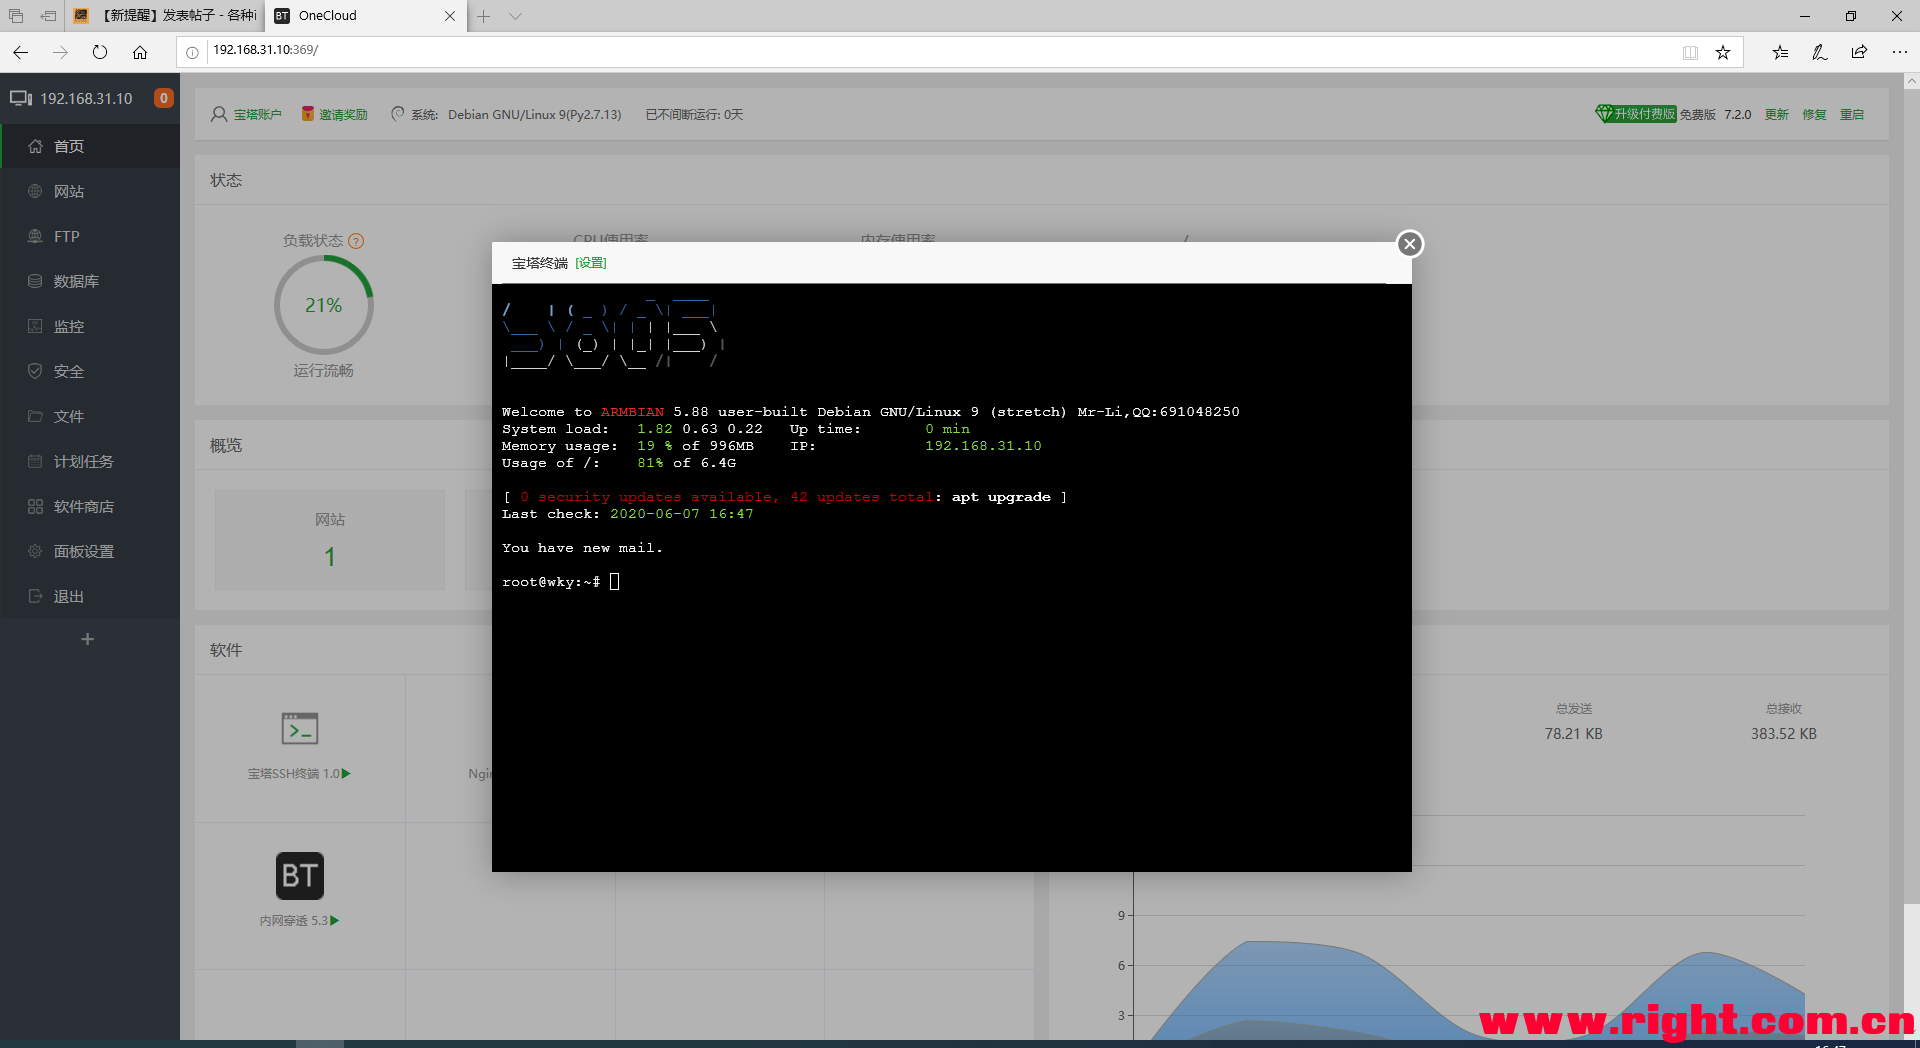Close the OneCloud tab
Screen dimensions: 1920x1048
450,16
